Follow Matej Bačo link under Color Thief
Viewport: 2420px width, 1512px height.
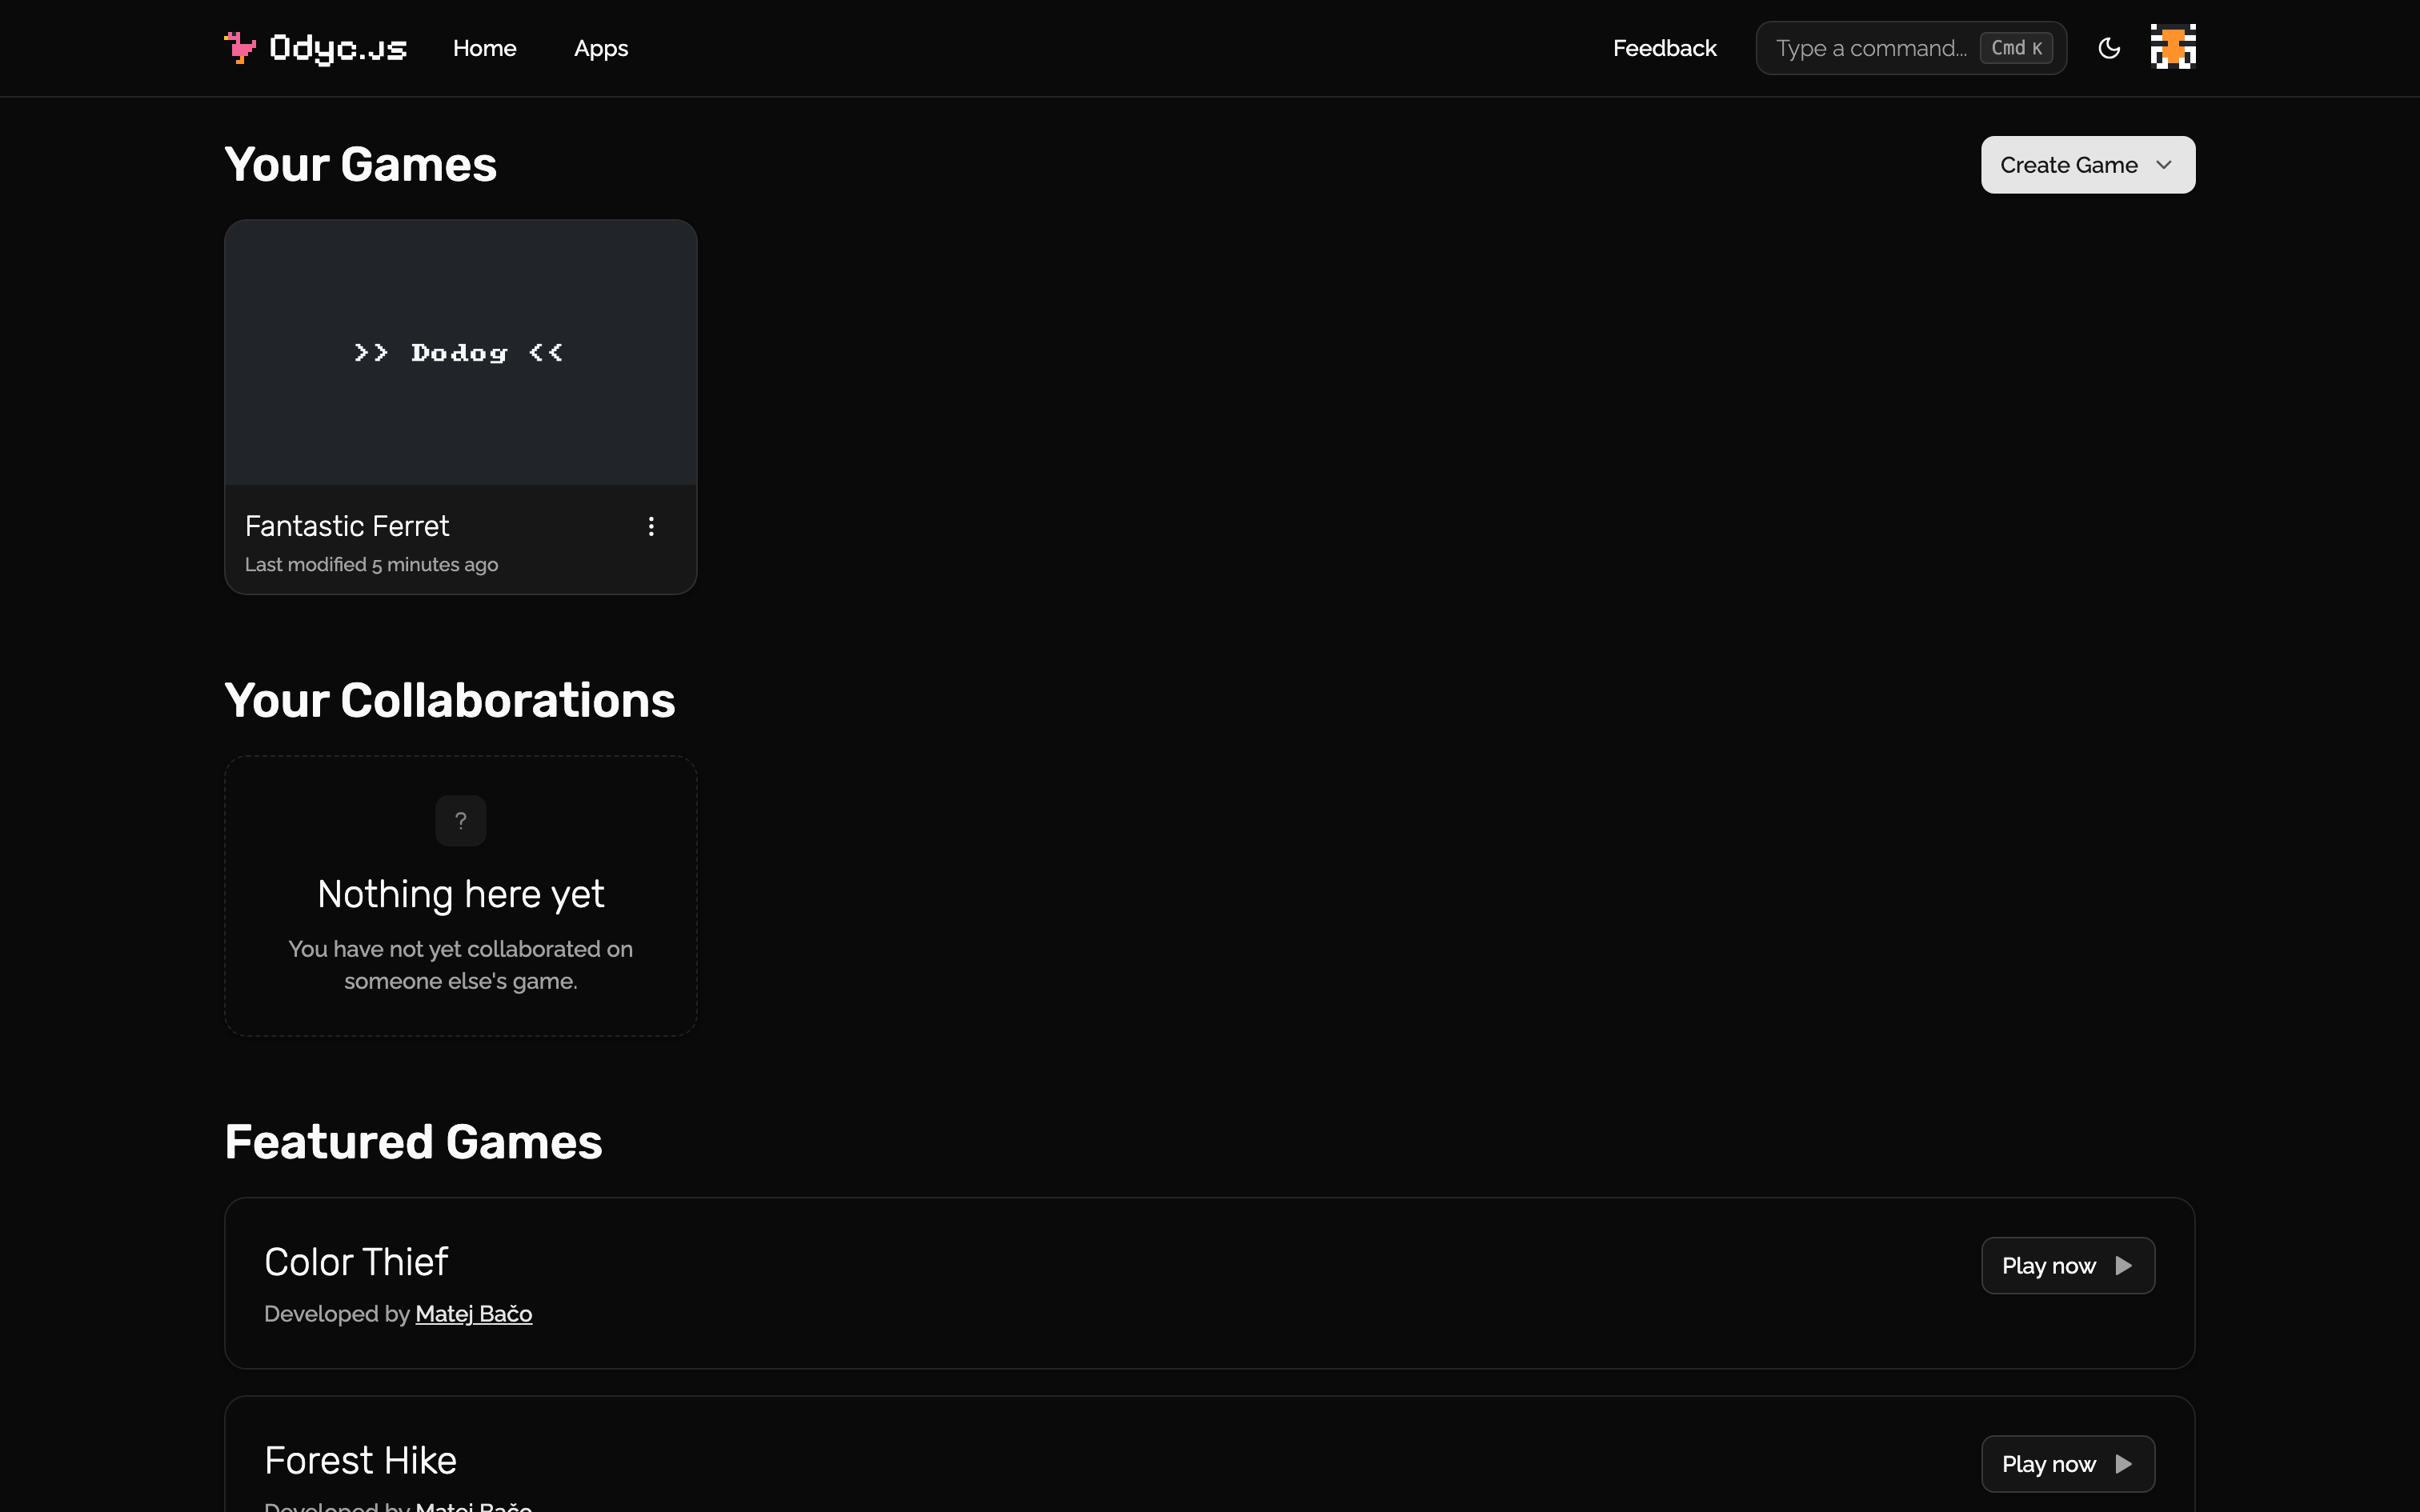pos(474,1314)
